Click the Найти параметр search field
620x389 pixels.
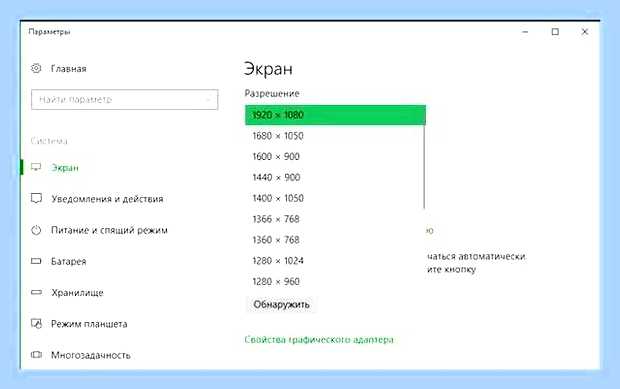[x=125, y=99]
